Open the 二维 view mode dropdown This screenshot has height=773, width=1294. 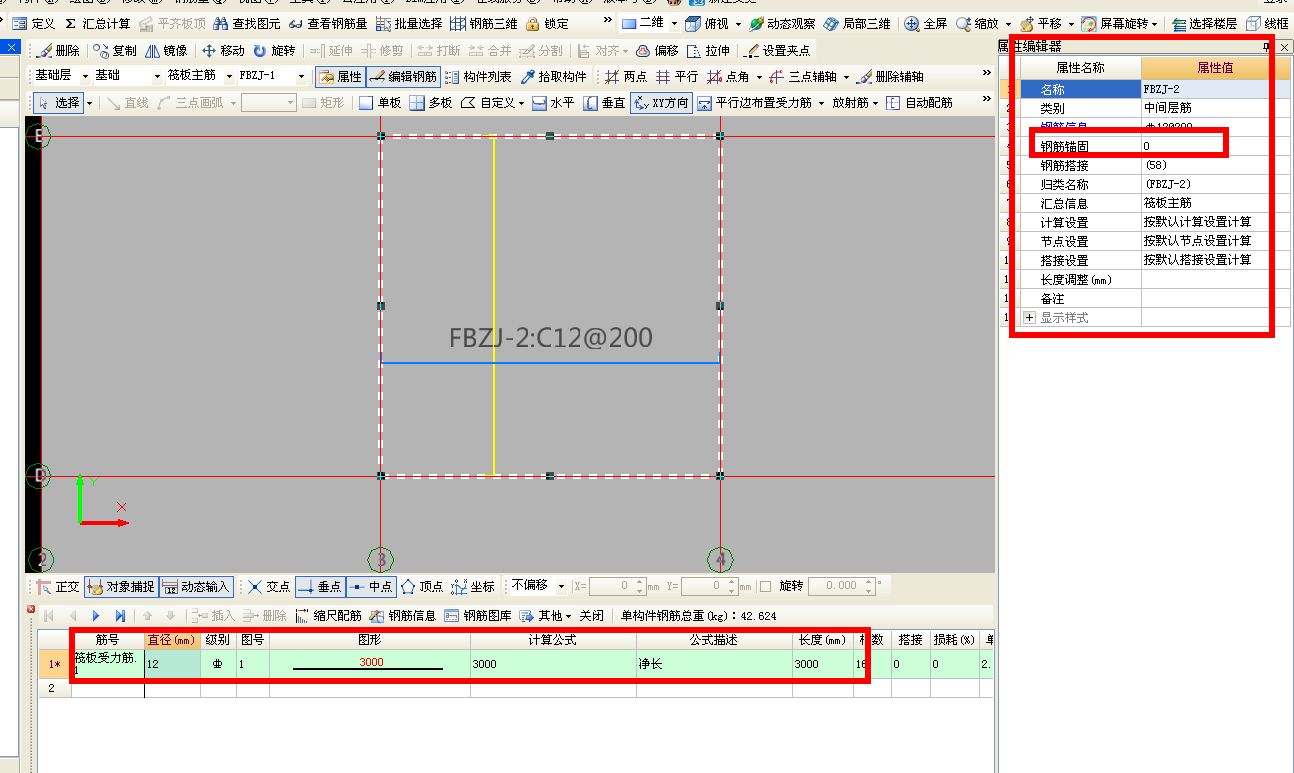click(673, 24)
